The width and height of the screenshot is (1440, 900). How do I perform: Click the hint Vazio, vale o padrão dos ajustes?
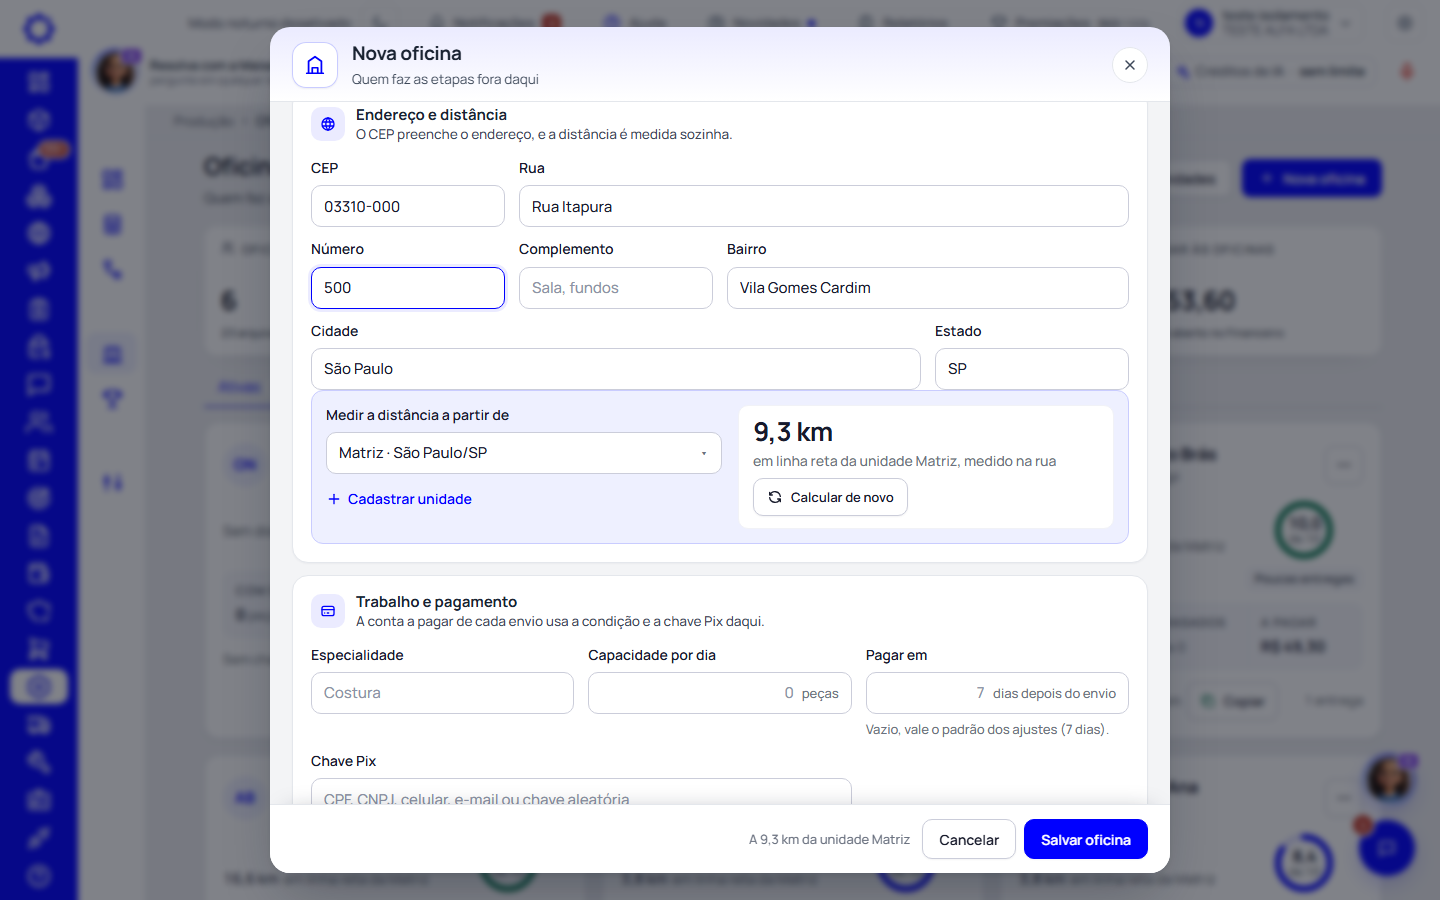(987, 730)
